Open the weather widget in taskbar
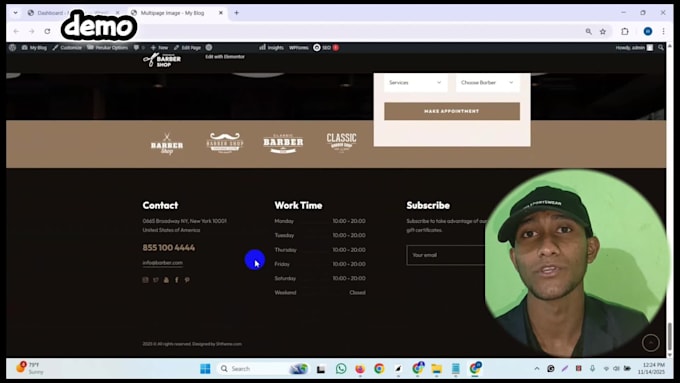The image size is (680, 383). tap(30, 368)
